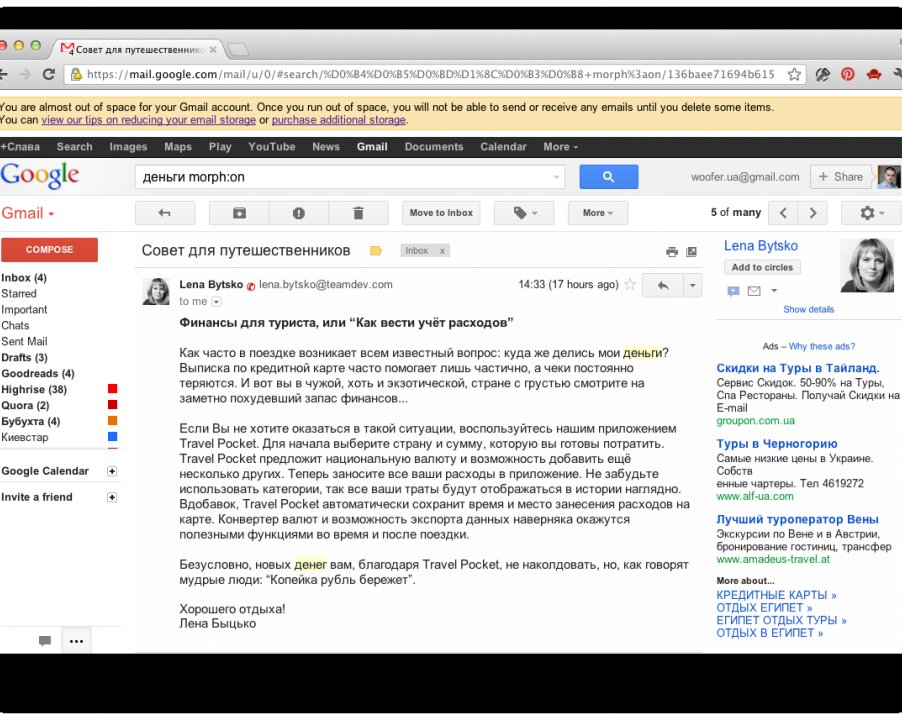Screen dimensions: 902x720
Task: Open more contact options arrow beside envelope
Action: [x=774, y=291]
